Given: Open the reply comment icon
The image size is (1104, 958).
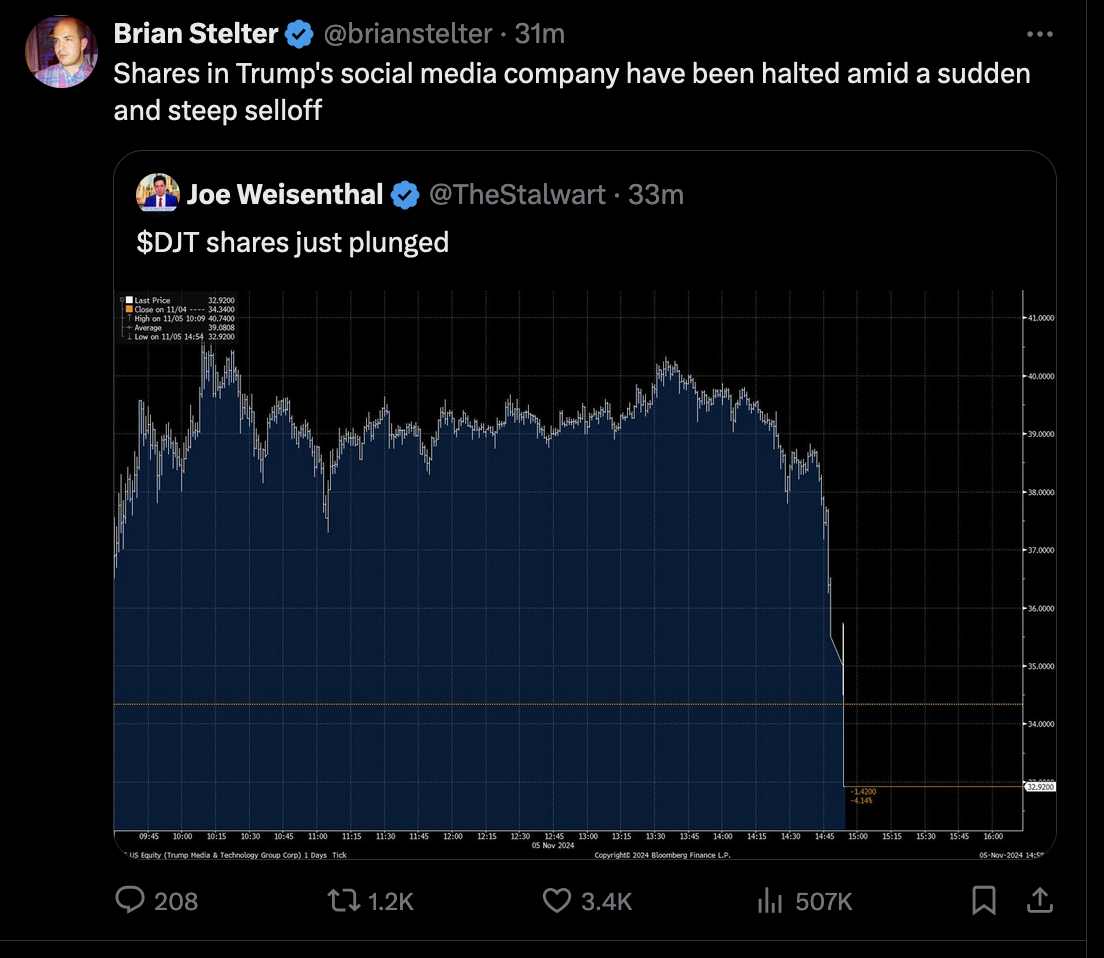Looking at the screenshot, I should [130, 900].
